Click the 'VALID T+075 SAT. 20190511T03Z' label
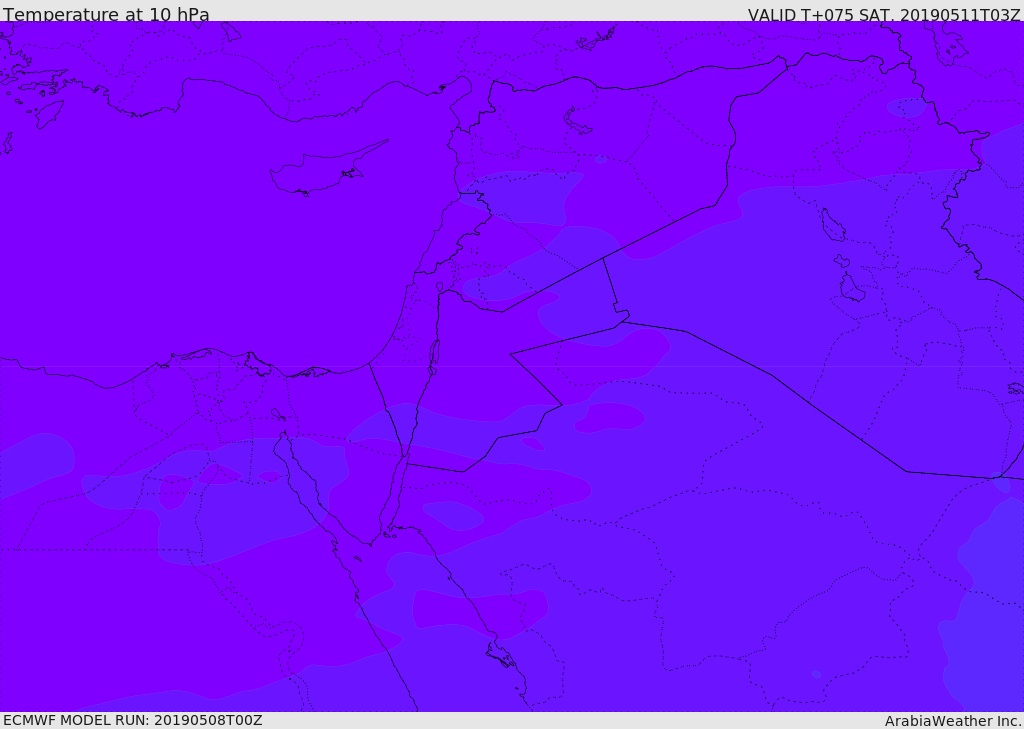Viewport: 1024px width, 729px height. (884, 15)
